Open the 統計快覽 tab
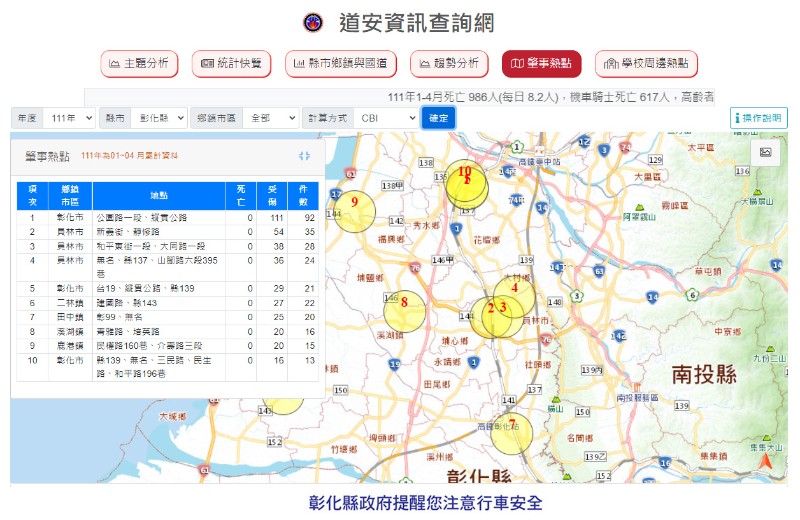Image resolution: width=800 pixels, height=520 pixels. coord(231,64)
